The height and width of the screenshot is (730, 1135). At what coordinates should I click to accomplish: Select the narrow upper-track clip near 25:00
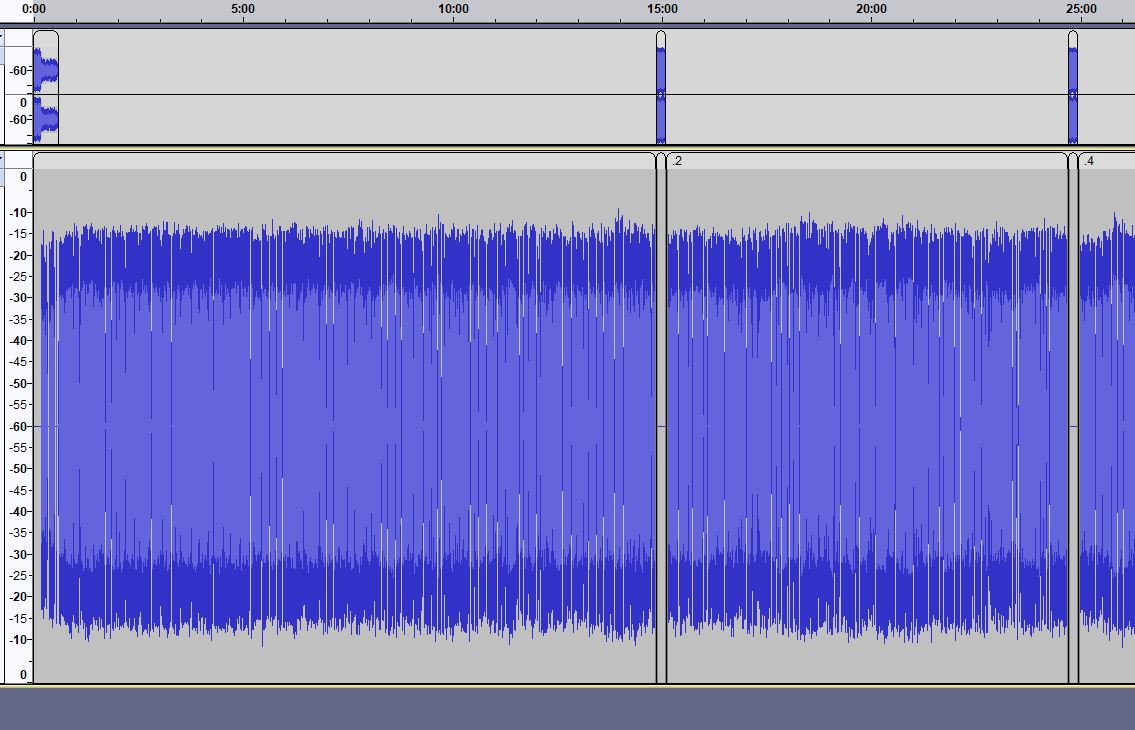pos(1073,88)
